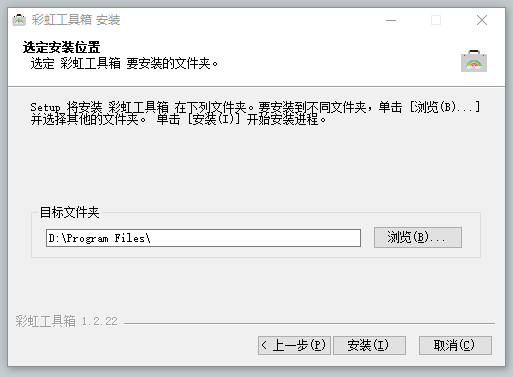Click the 彩虹工具箱 1.2.22 version label
The height and width of the screenshot is (377, 513).
66,321
